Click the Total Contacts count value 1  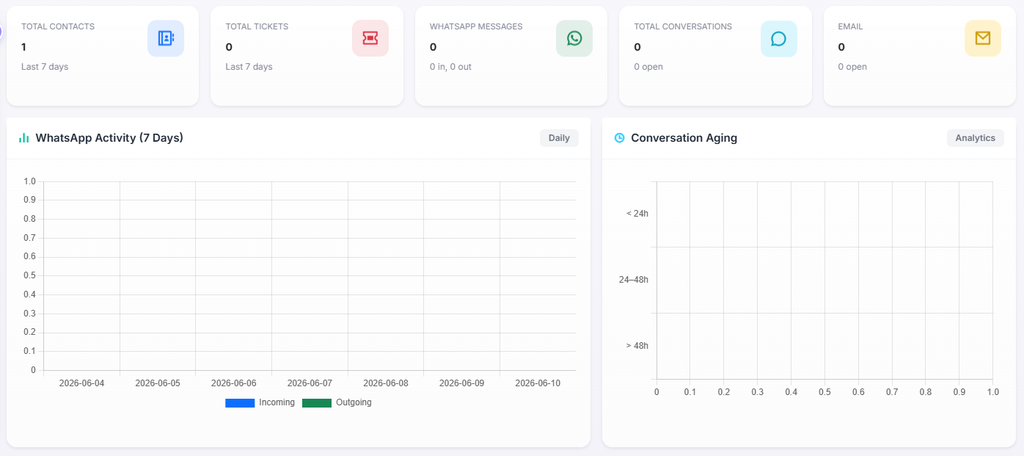click(x=24, y=47)
